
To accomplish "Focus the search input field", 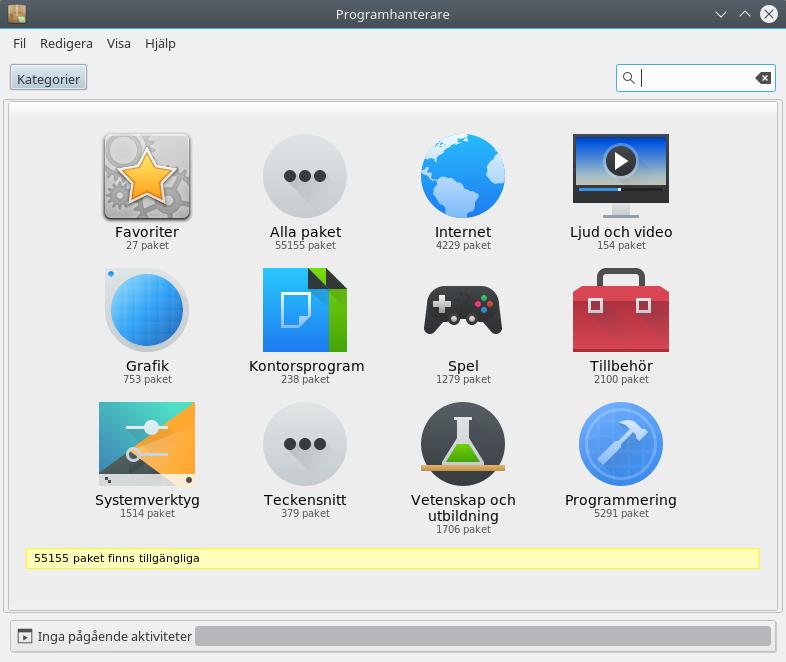I will [x=696, y=78].
